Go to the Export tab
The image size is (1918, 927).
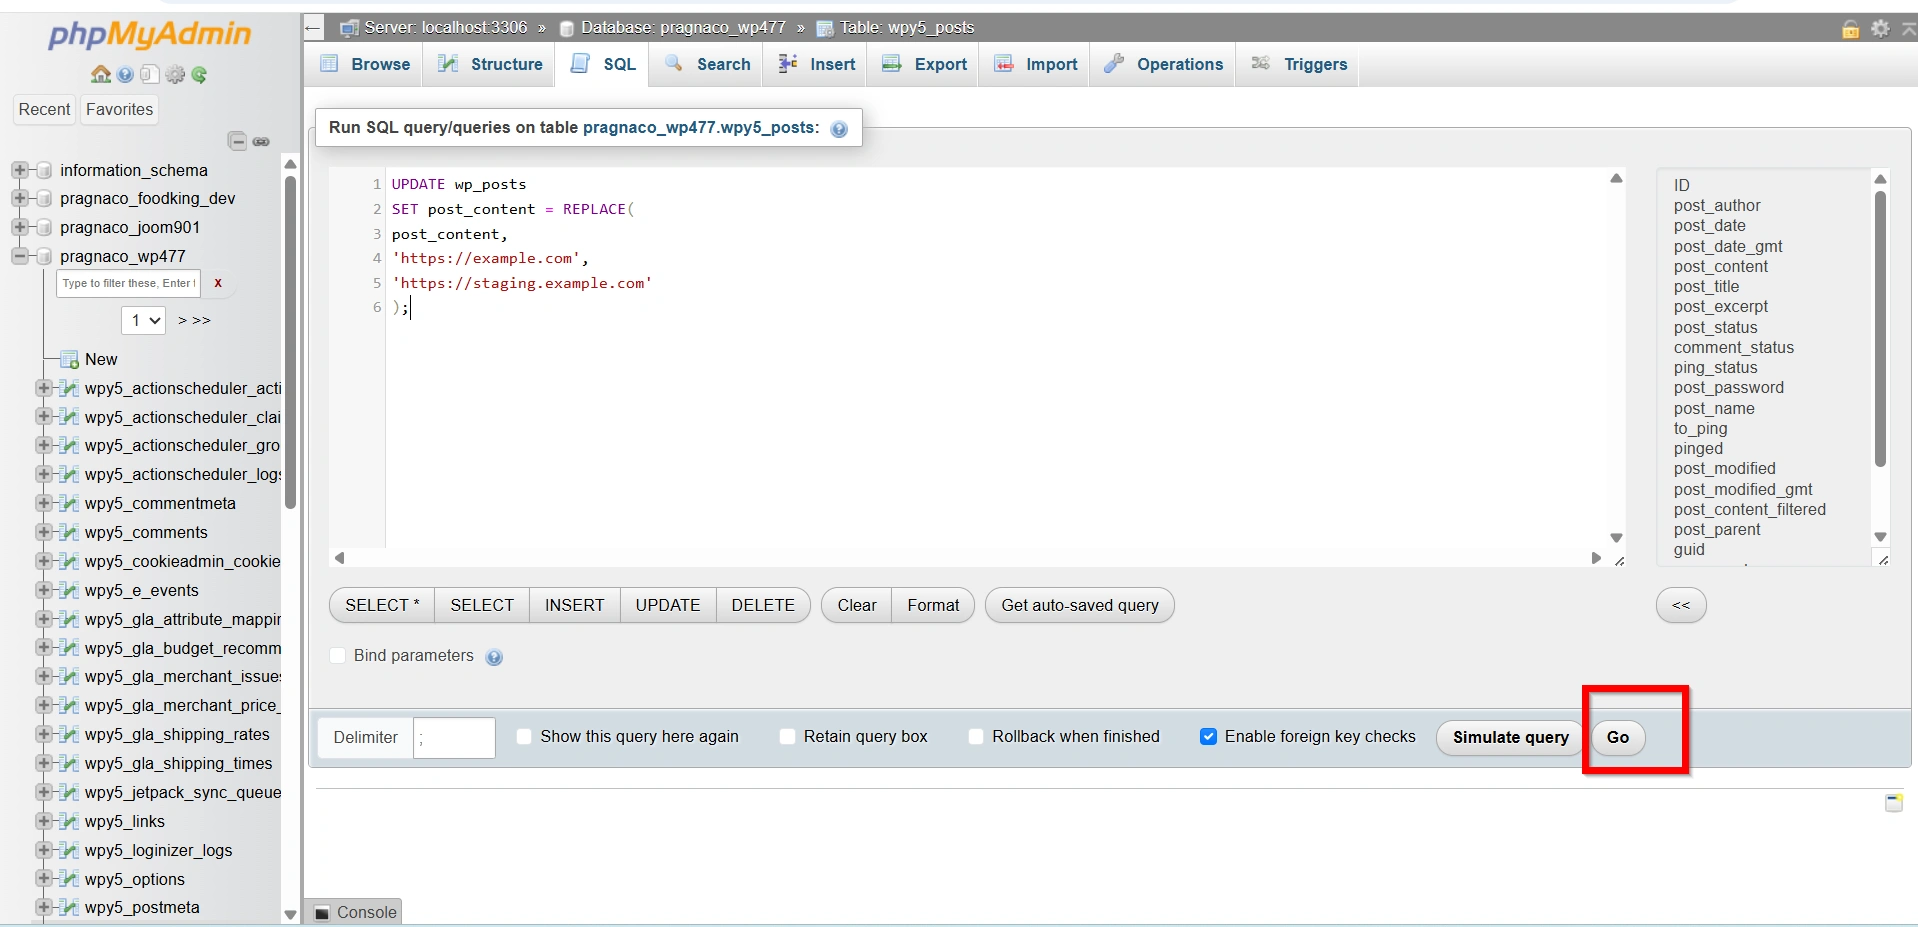pos(924,64)
